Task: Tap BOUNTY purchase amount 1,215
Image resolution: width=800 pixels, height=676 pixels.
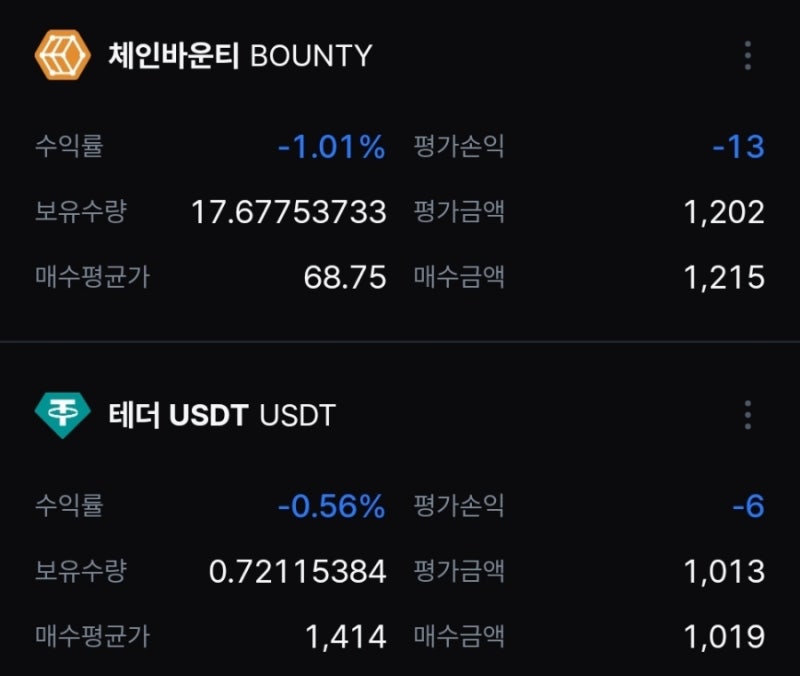Action: click(x=724, y=277)
